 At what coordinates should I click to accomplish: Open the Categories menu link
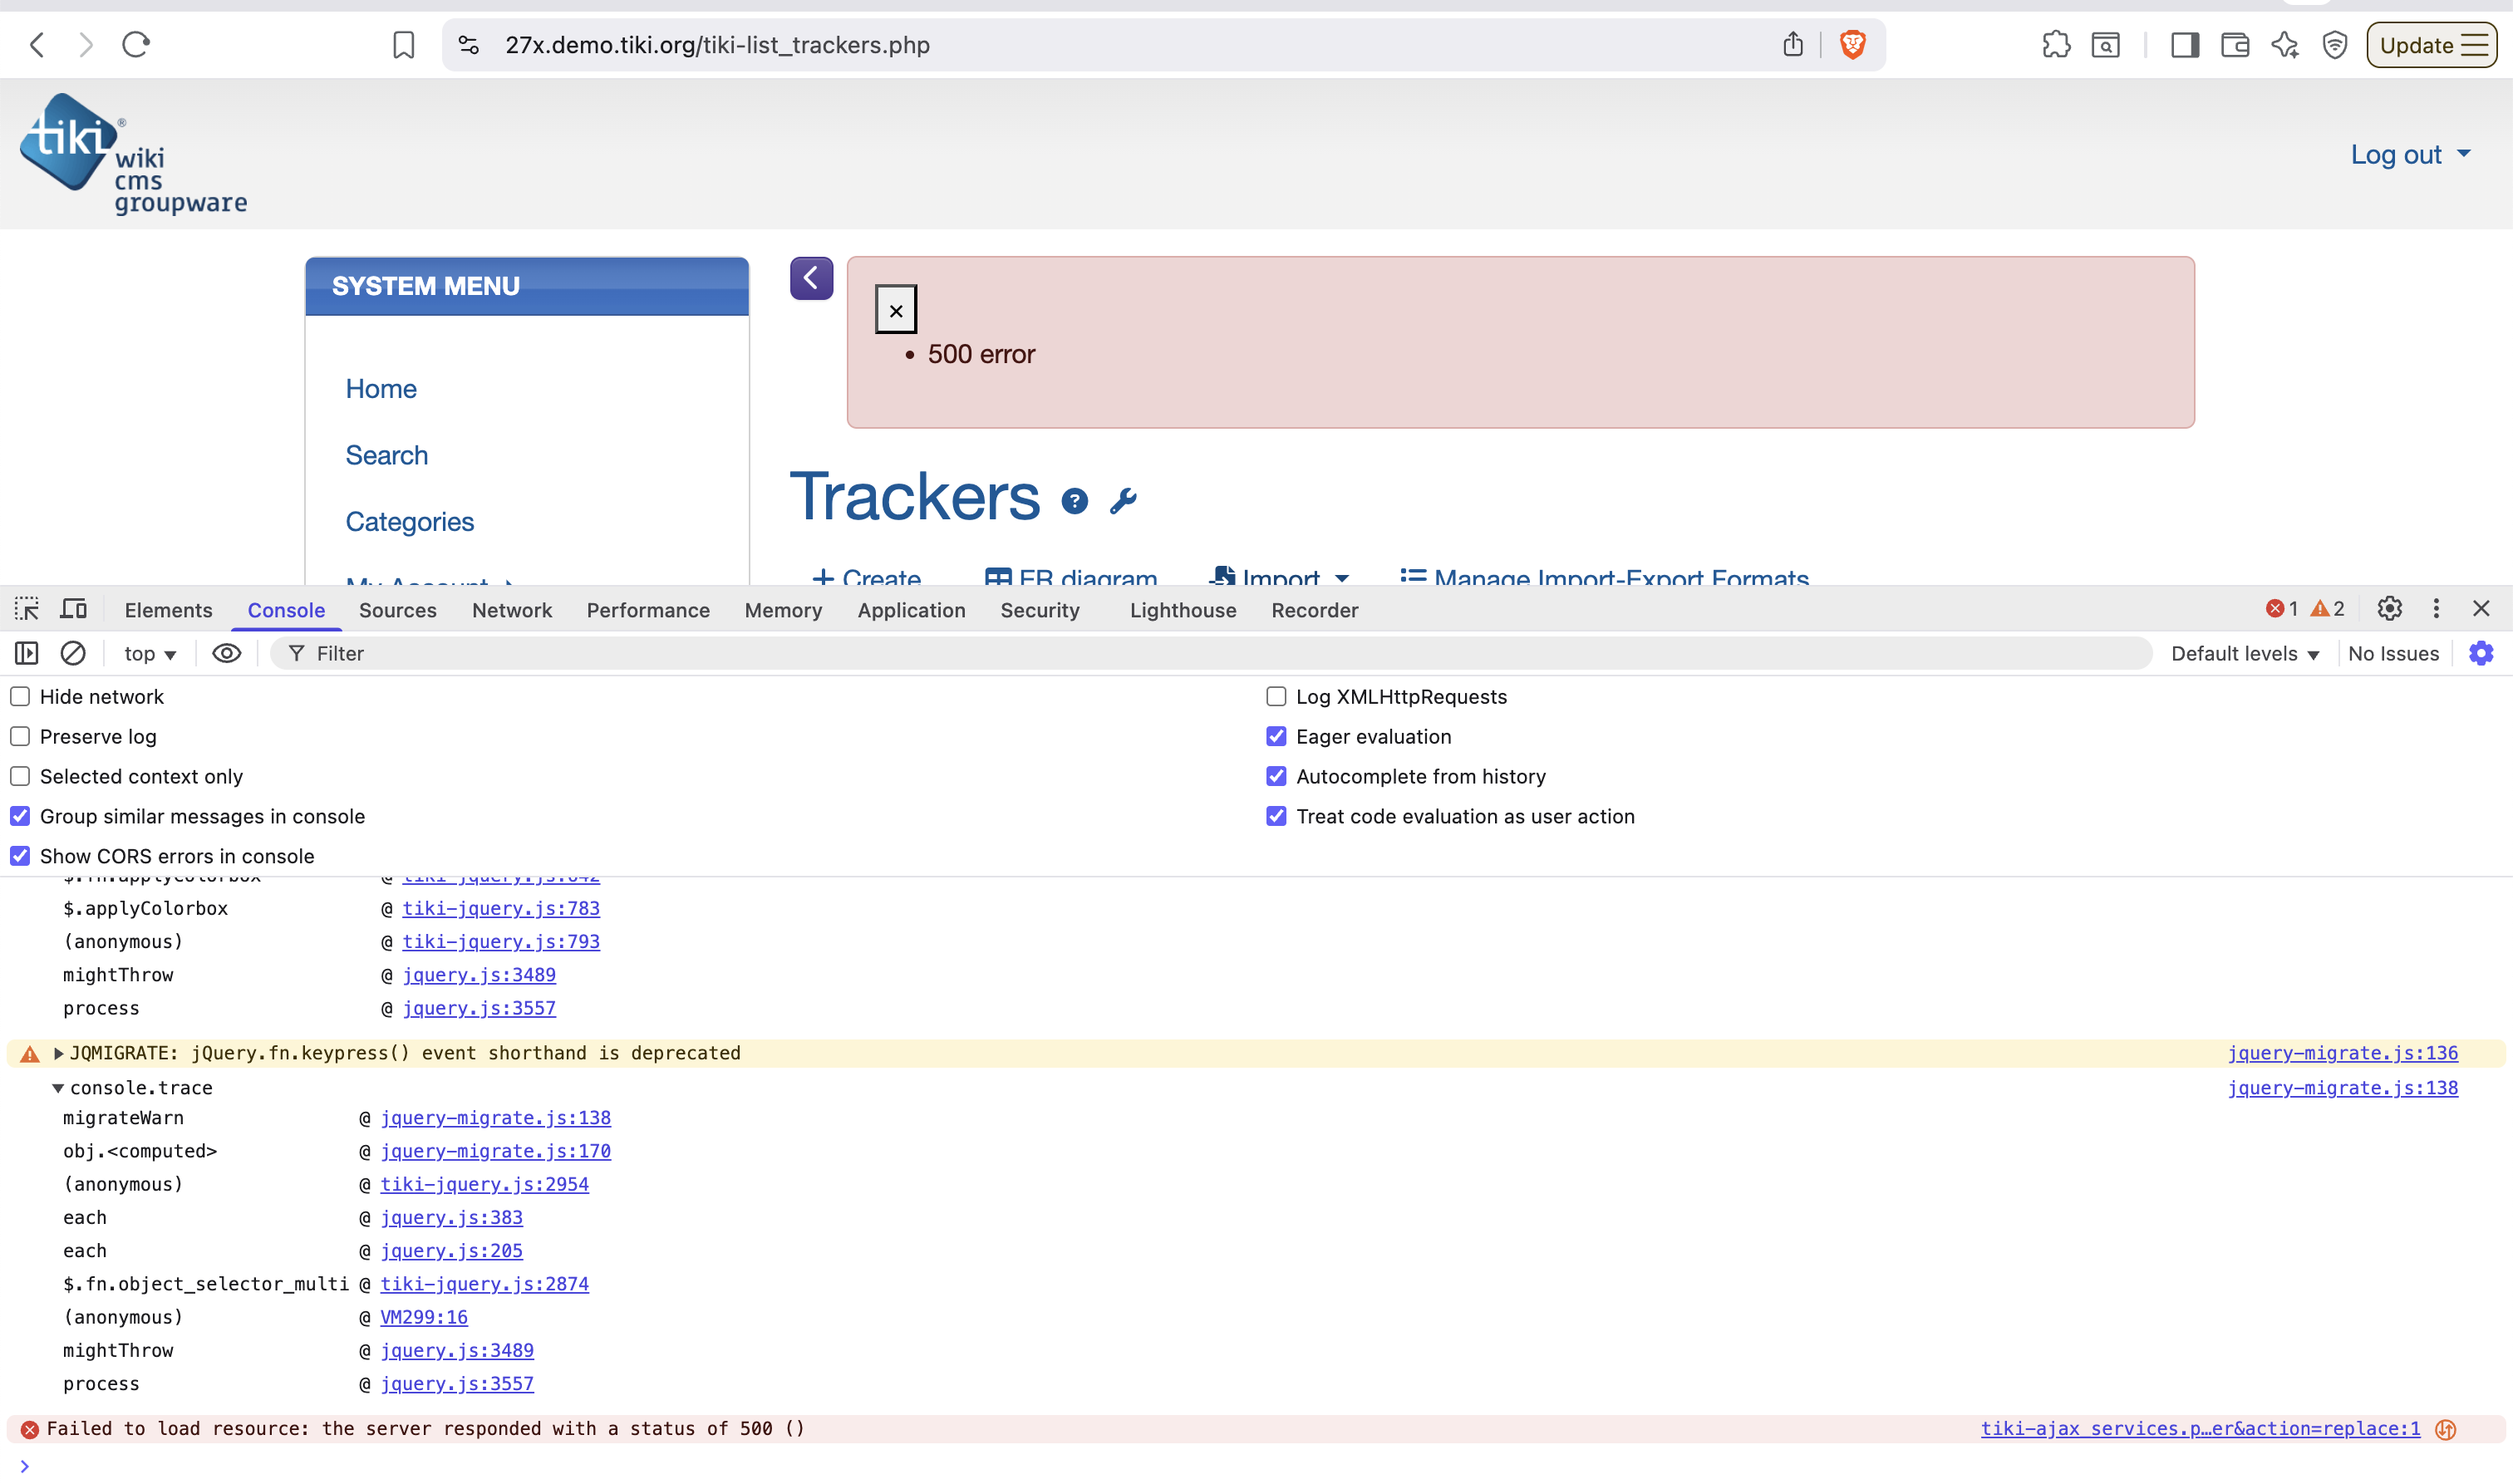tap(410, 522)
